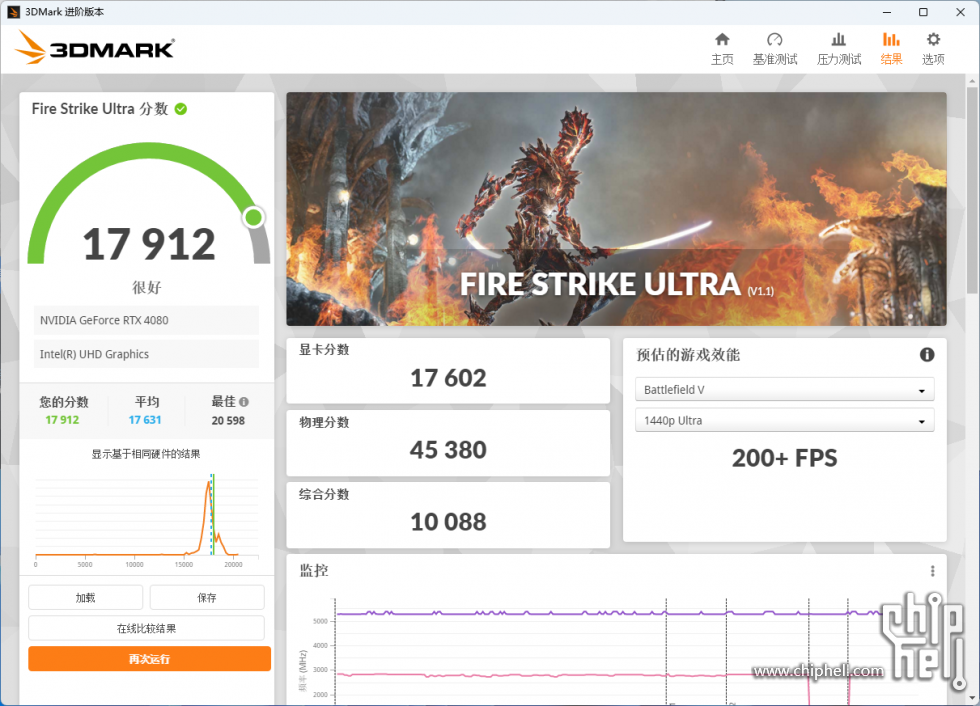Select the 结果 results chart icon
Image resolution: width=980 pixels, height=706 pixels.
click(x=891, y=40)
